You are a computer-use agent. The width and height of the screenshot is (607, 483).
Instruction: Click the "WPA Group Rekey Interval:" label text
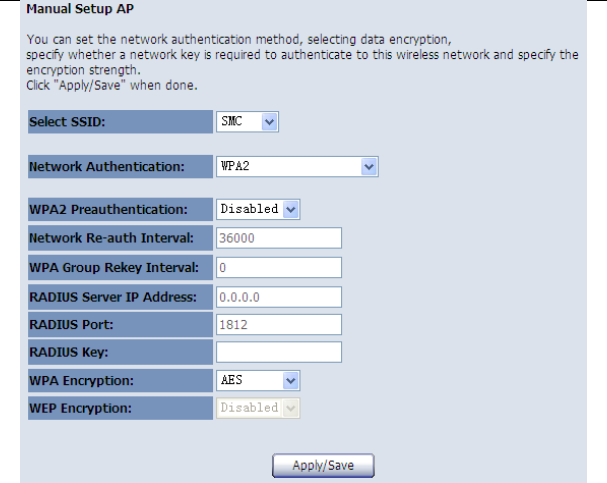click(115, 267)
